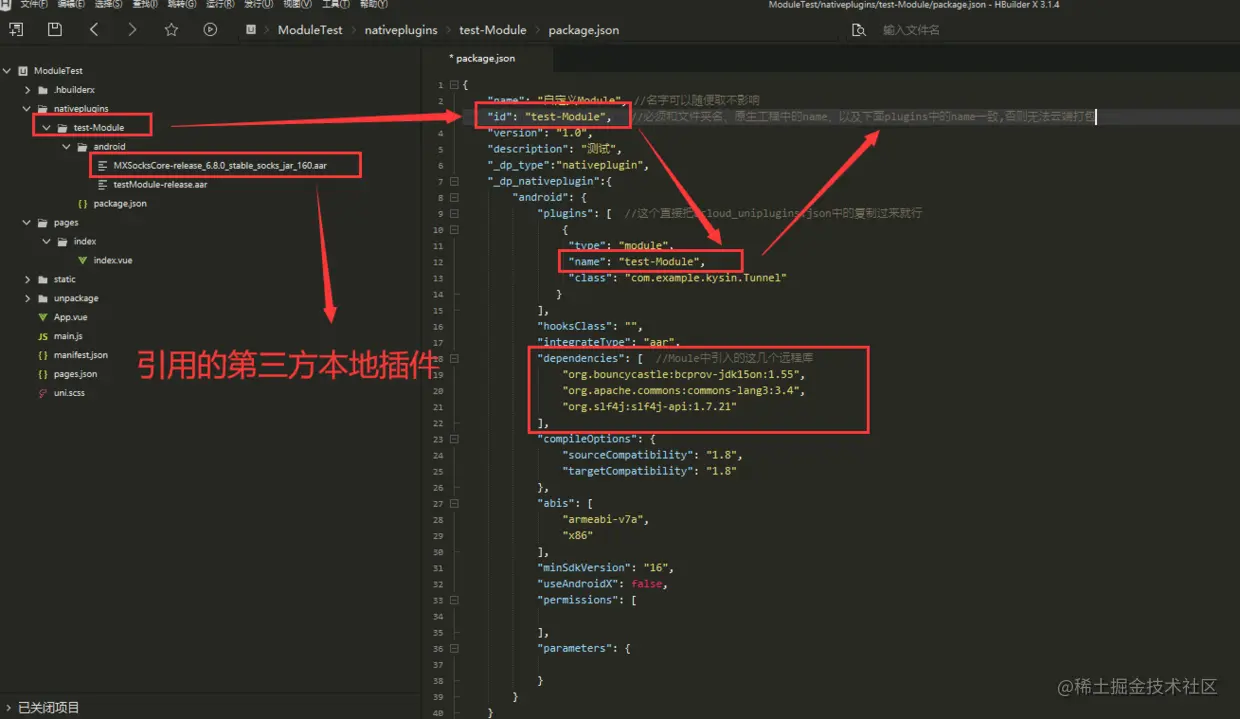Expand the .hbuilderx folder arrow

pyautogui.click(x=27, y=90)
